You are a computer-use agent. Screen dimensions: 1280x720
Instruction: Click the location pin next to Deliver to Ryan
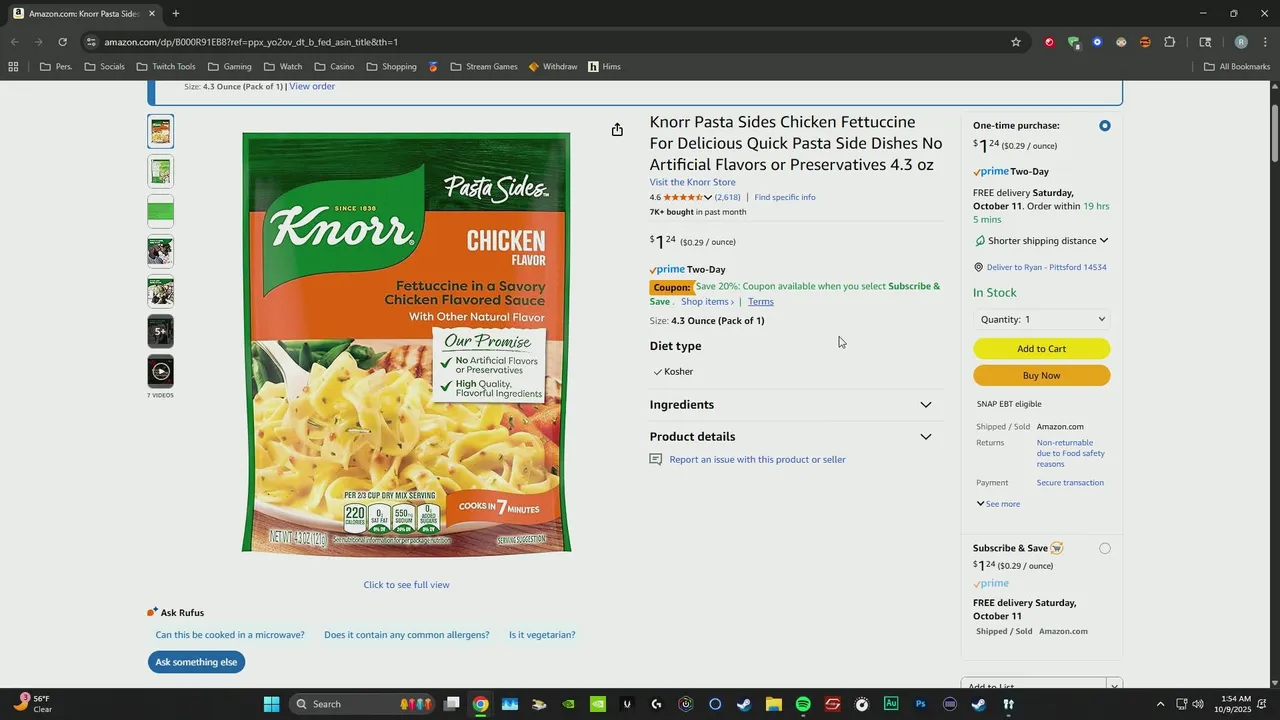click(978, 267)
